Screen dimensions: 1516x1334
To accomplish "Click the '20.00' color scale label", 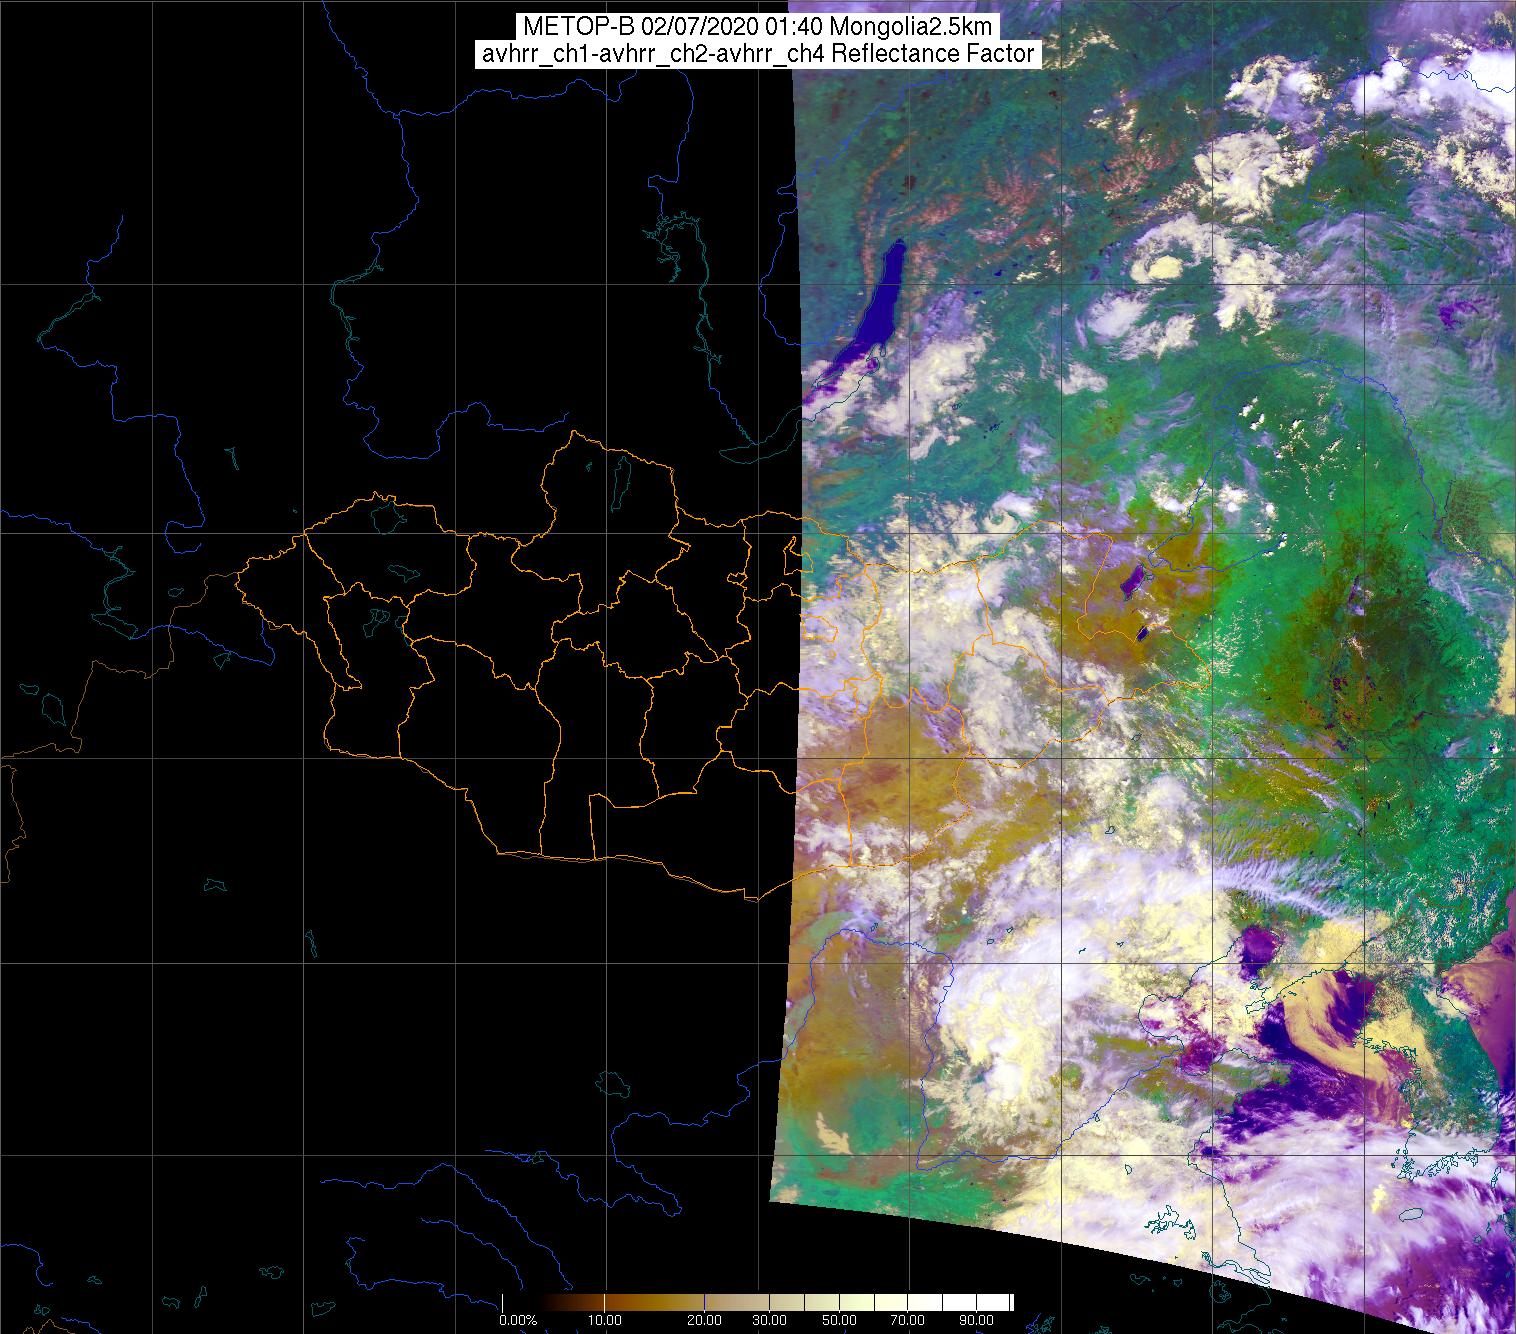I will pos(704,1321).
